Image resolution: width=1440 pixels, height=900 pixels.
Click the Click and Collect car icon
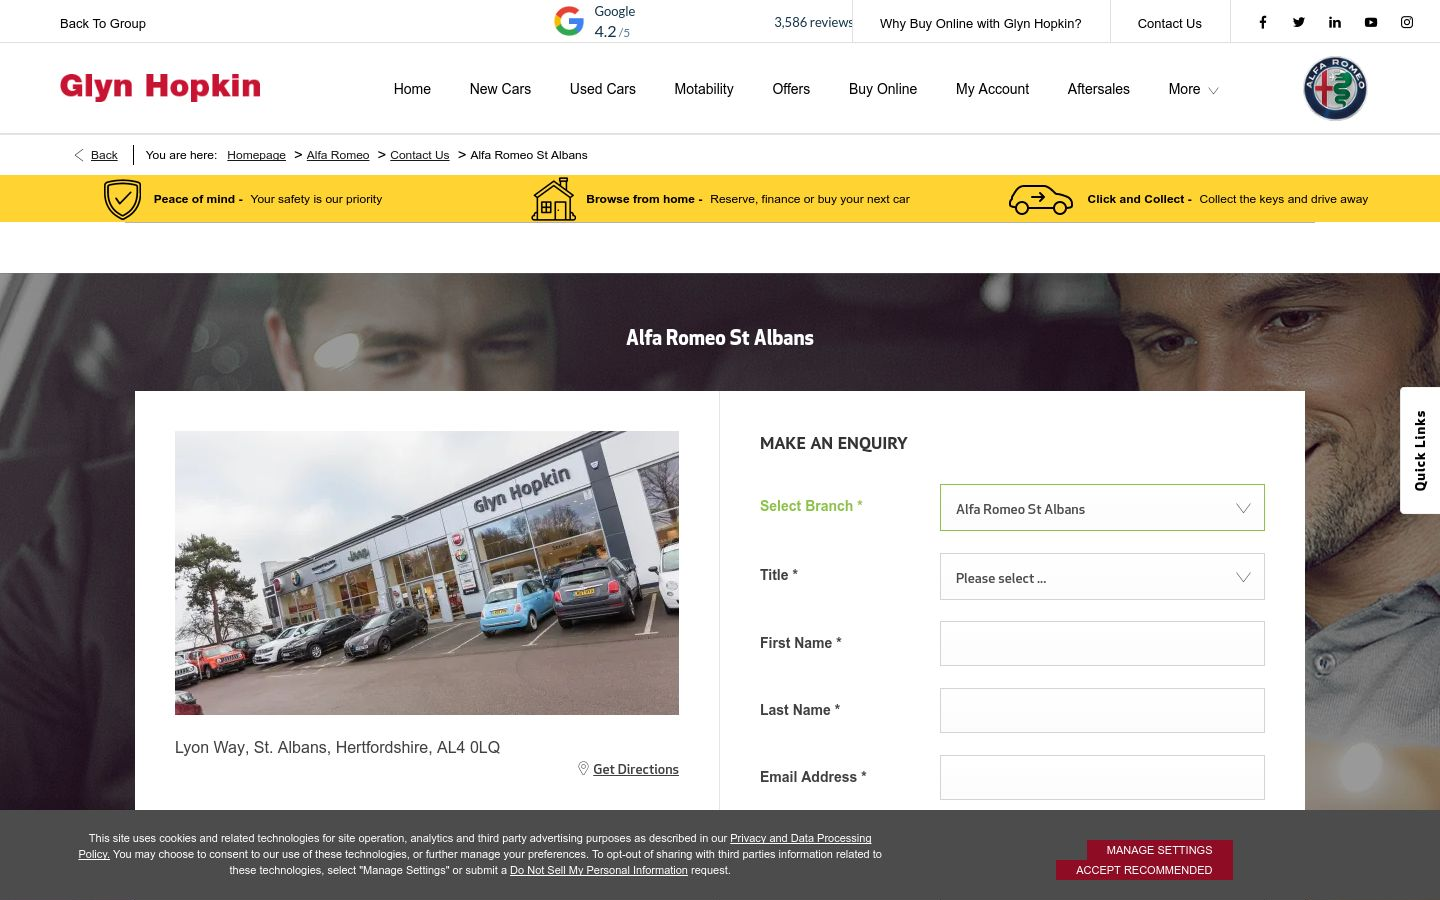point(1041,200)
